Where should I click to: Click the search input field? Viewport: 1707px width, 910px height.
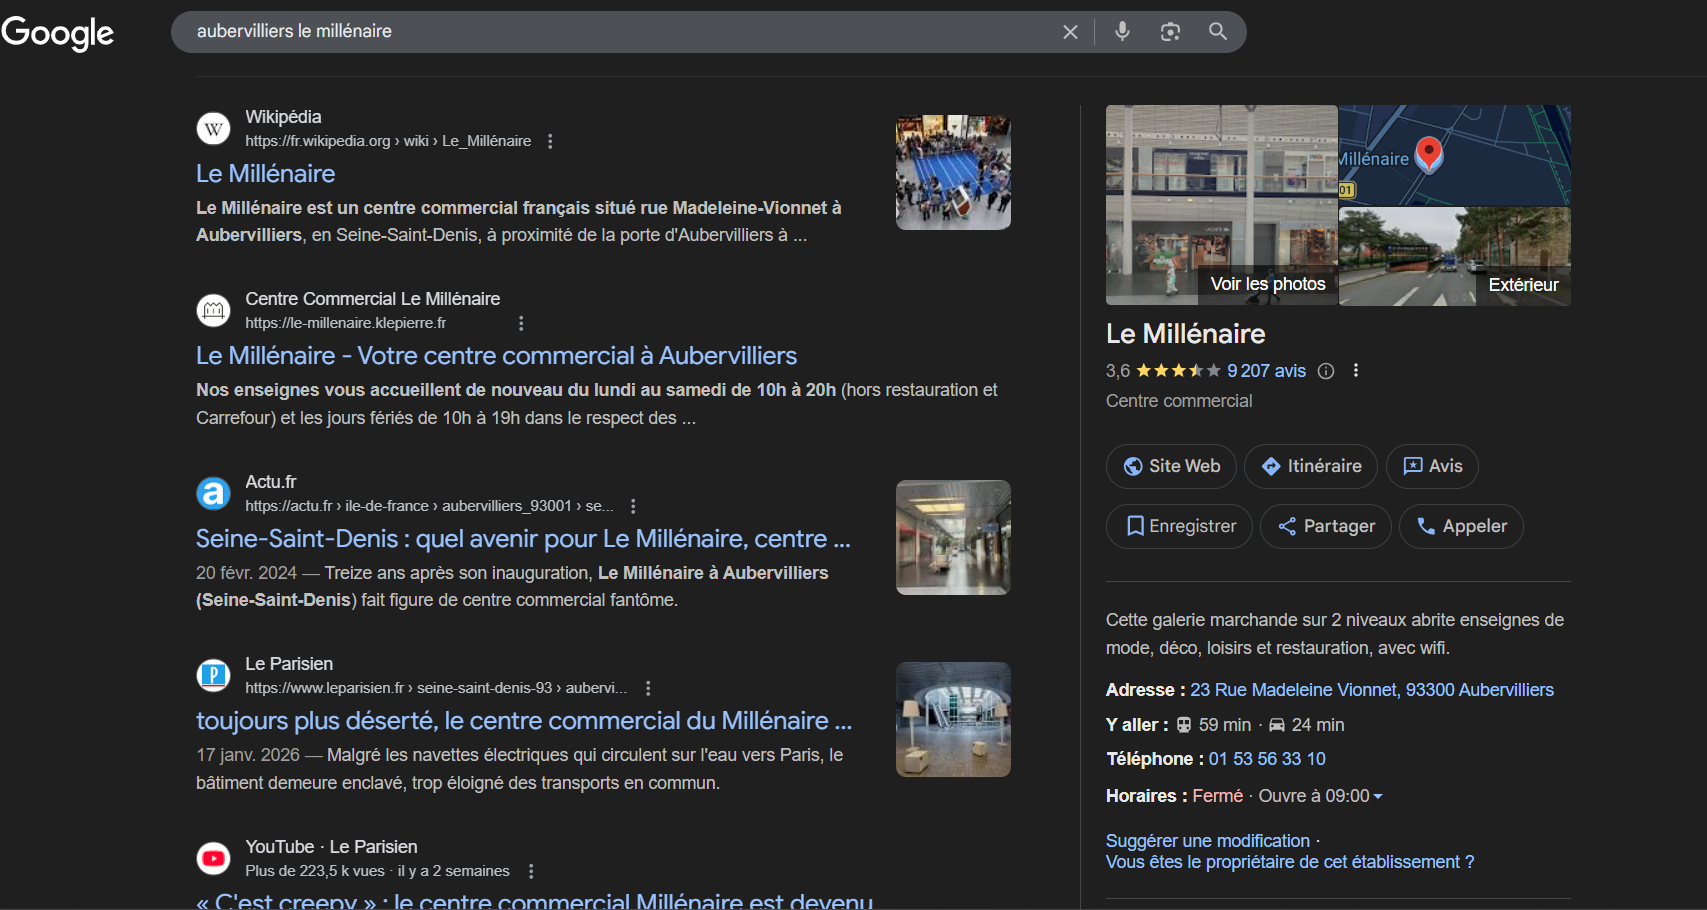(620, 32)
